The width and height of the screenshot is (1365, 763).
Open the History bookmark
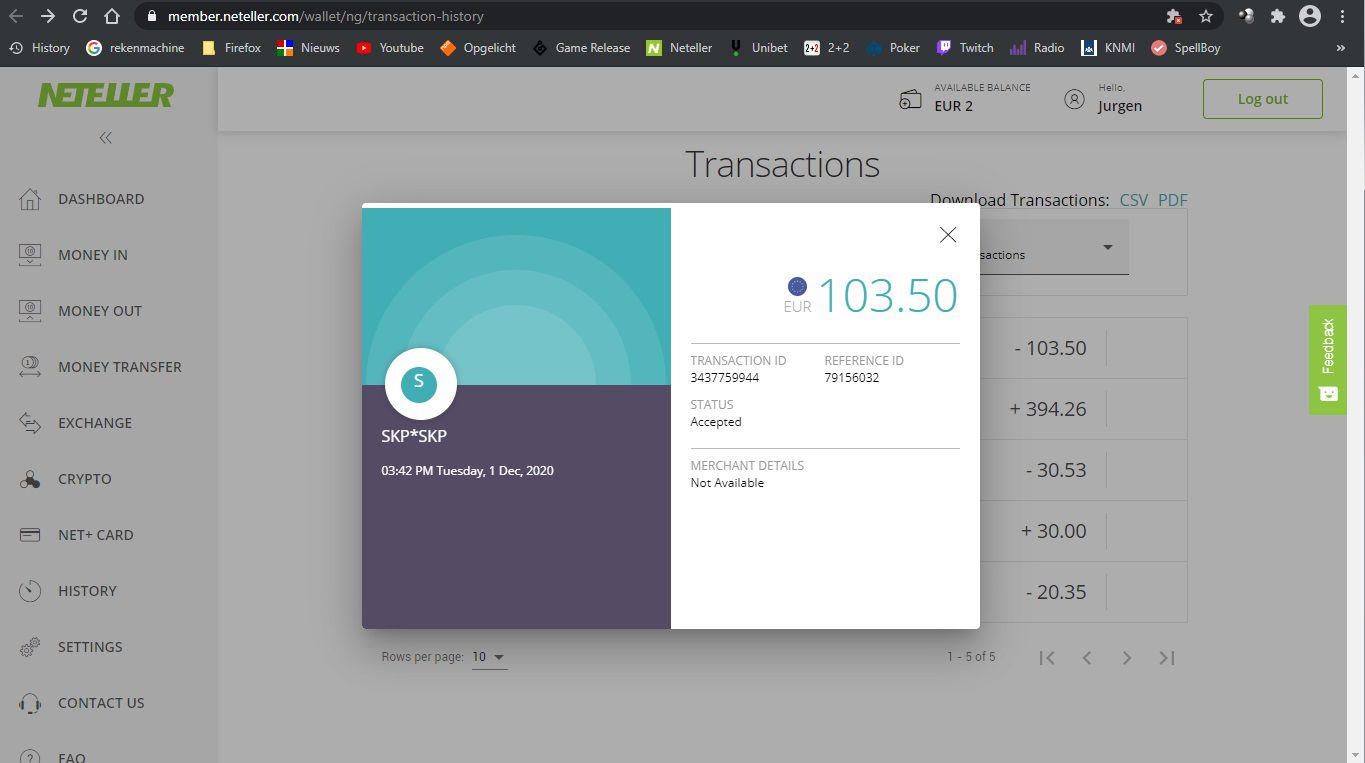(40, 48)
